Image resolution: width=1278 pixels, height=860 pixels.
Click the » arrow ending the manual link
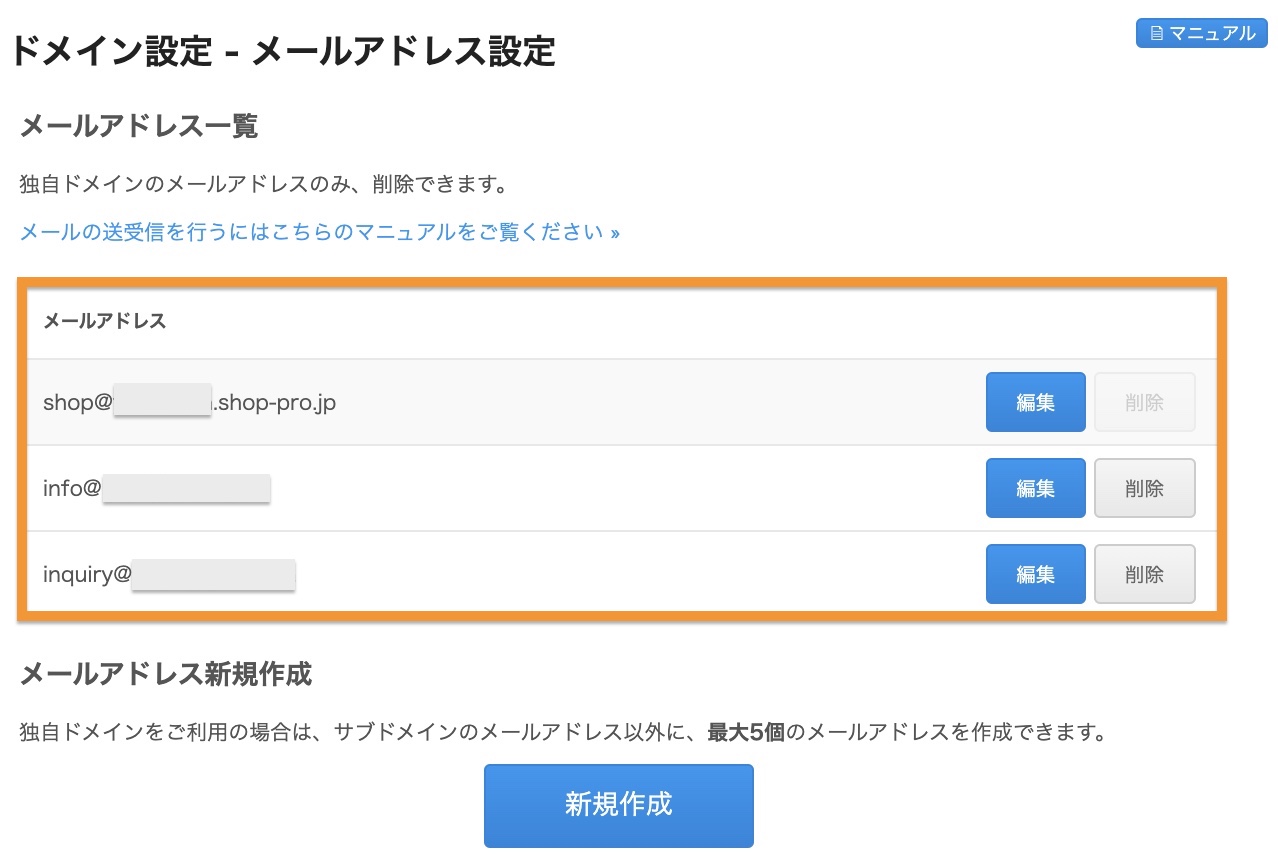pyautogui.click(x=615, y=233)
